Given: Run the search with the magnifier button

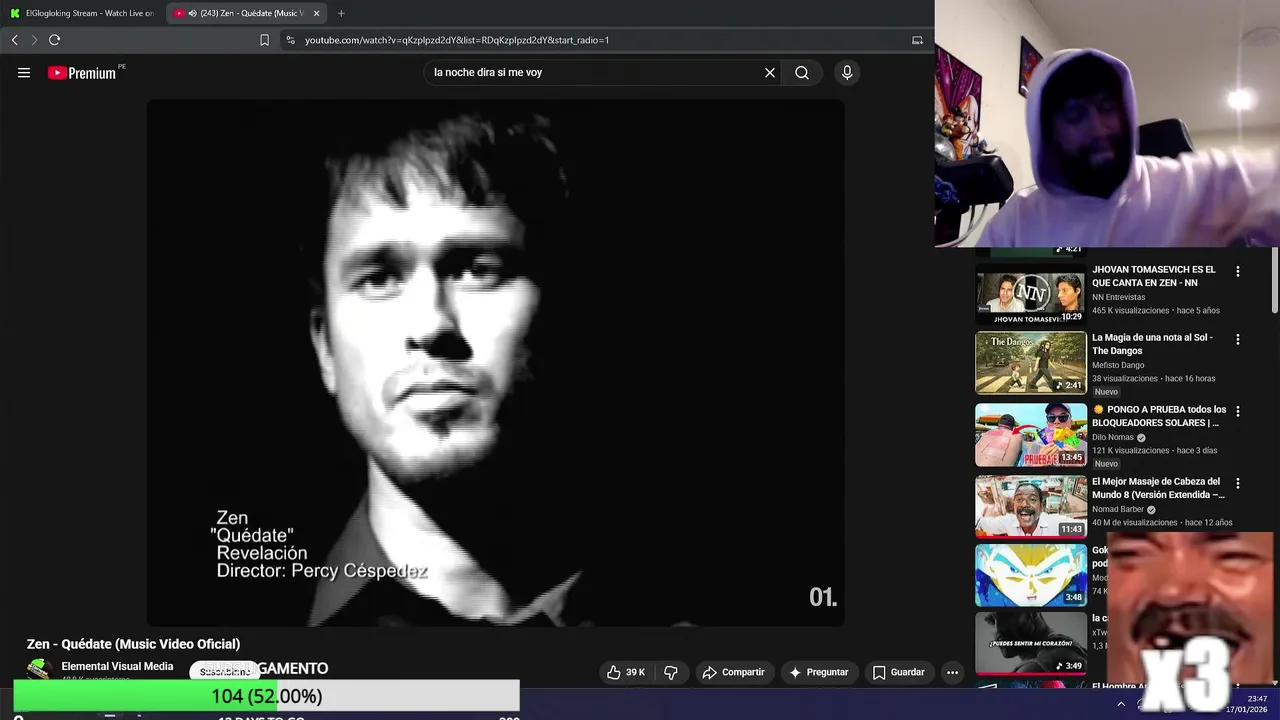Looking at the screenshot, I should (802, 73).
